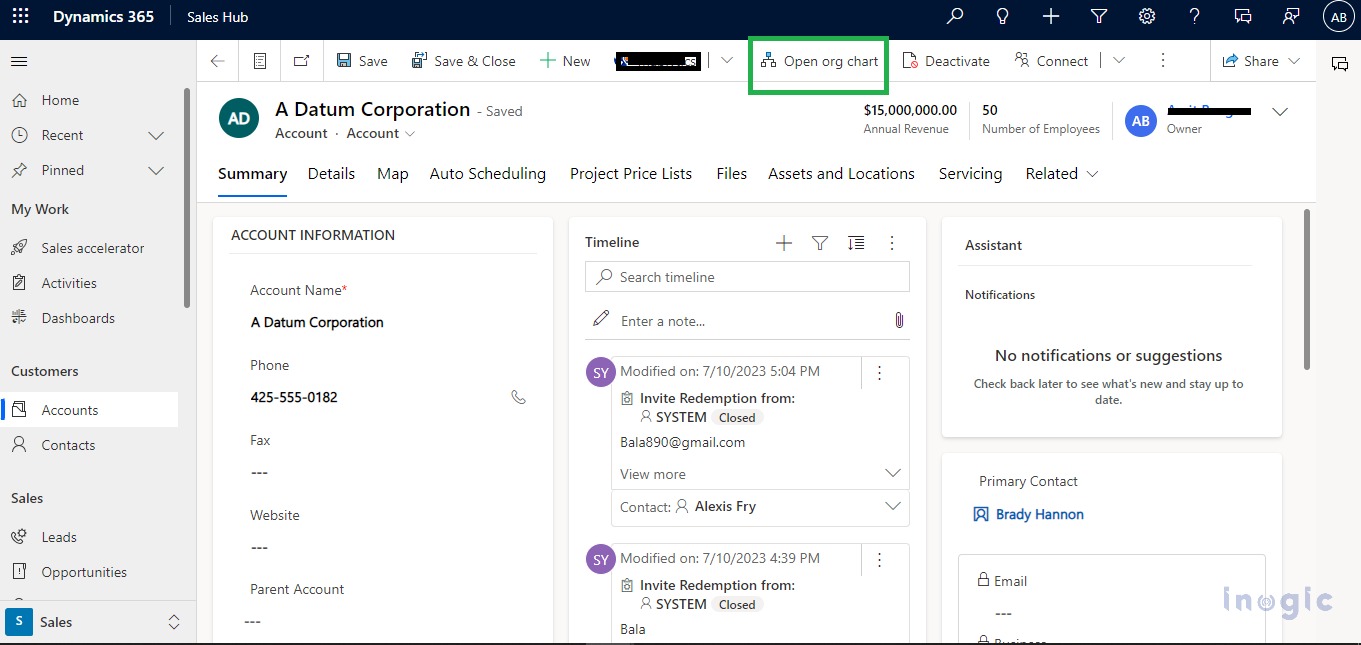Switch to the Details tab
The width and height of the screenshot is (1361, 645).
[x=331, y=174]
